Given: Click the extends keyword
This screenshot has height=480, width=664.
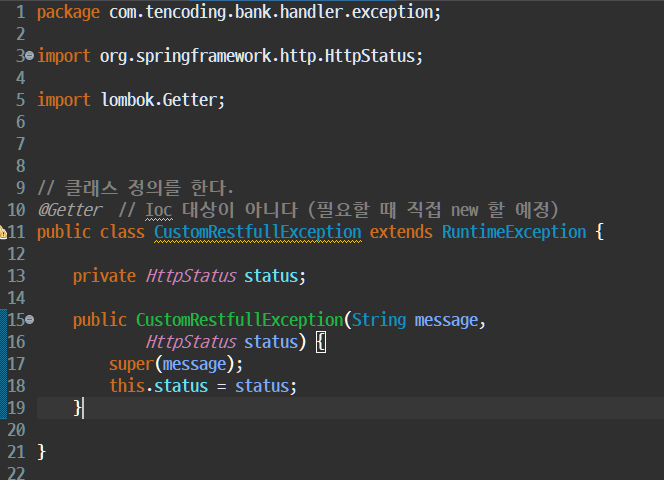Looking at the screenshot, I should [x=401, y=232].
